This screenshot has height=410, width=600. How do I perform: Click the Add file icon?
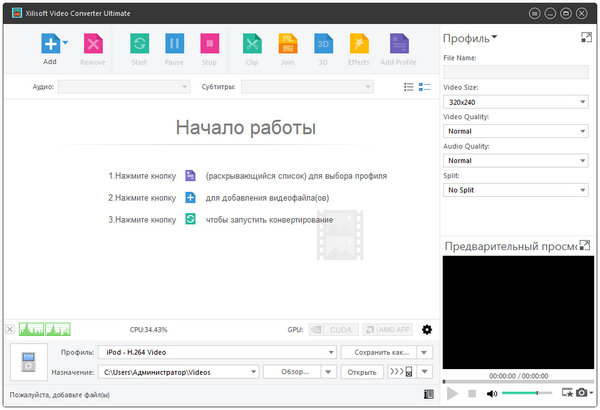pyautogui.click(x=49, y=44)
